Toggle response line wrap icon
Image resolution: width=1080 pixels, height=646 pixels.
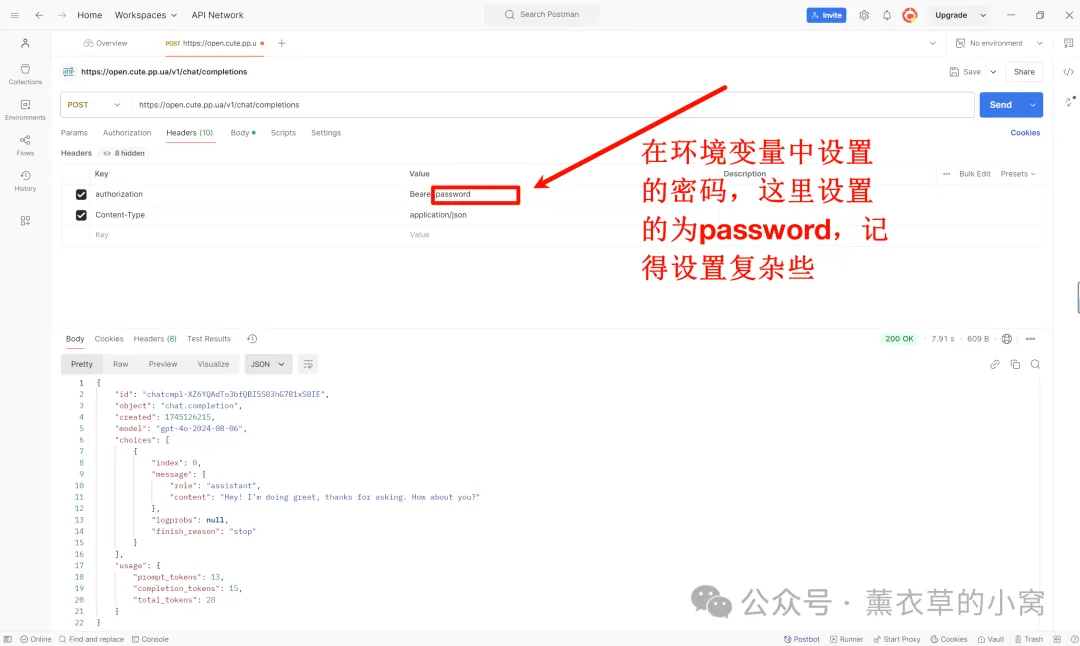pos(308,364)
